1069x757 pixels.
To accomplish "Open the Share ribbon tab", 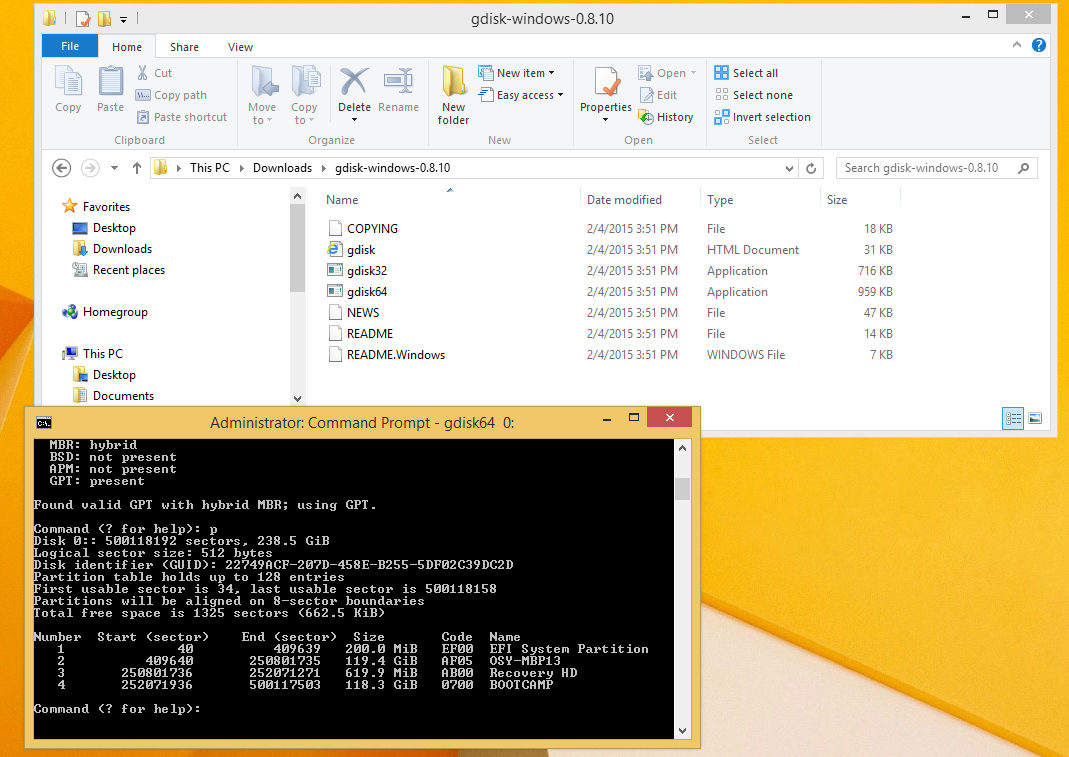I will pyautogui.click(x=184, y=47).
